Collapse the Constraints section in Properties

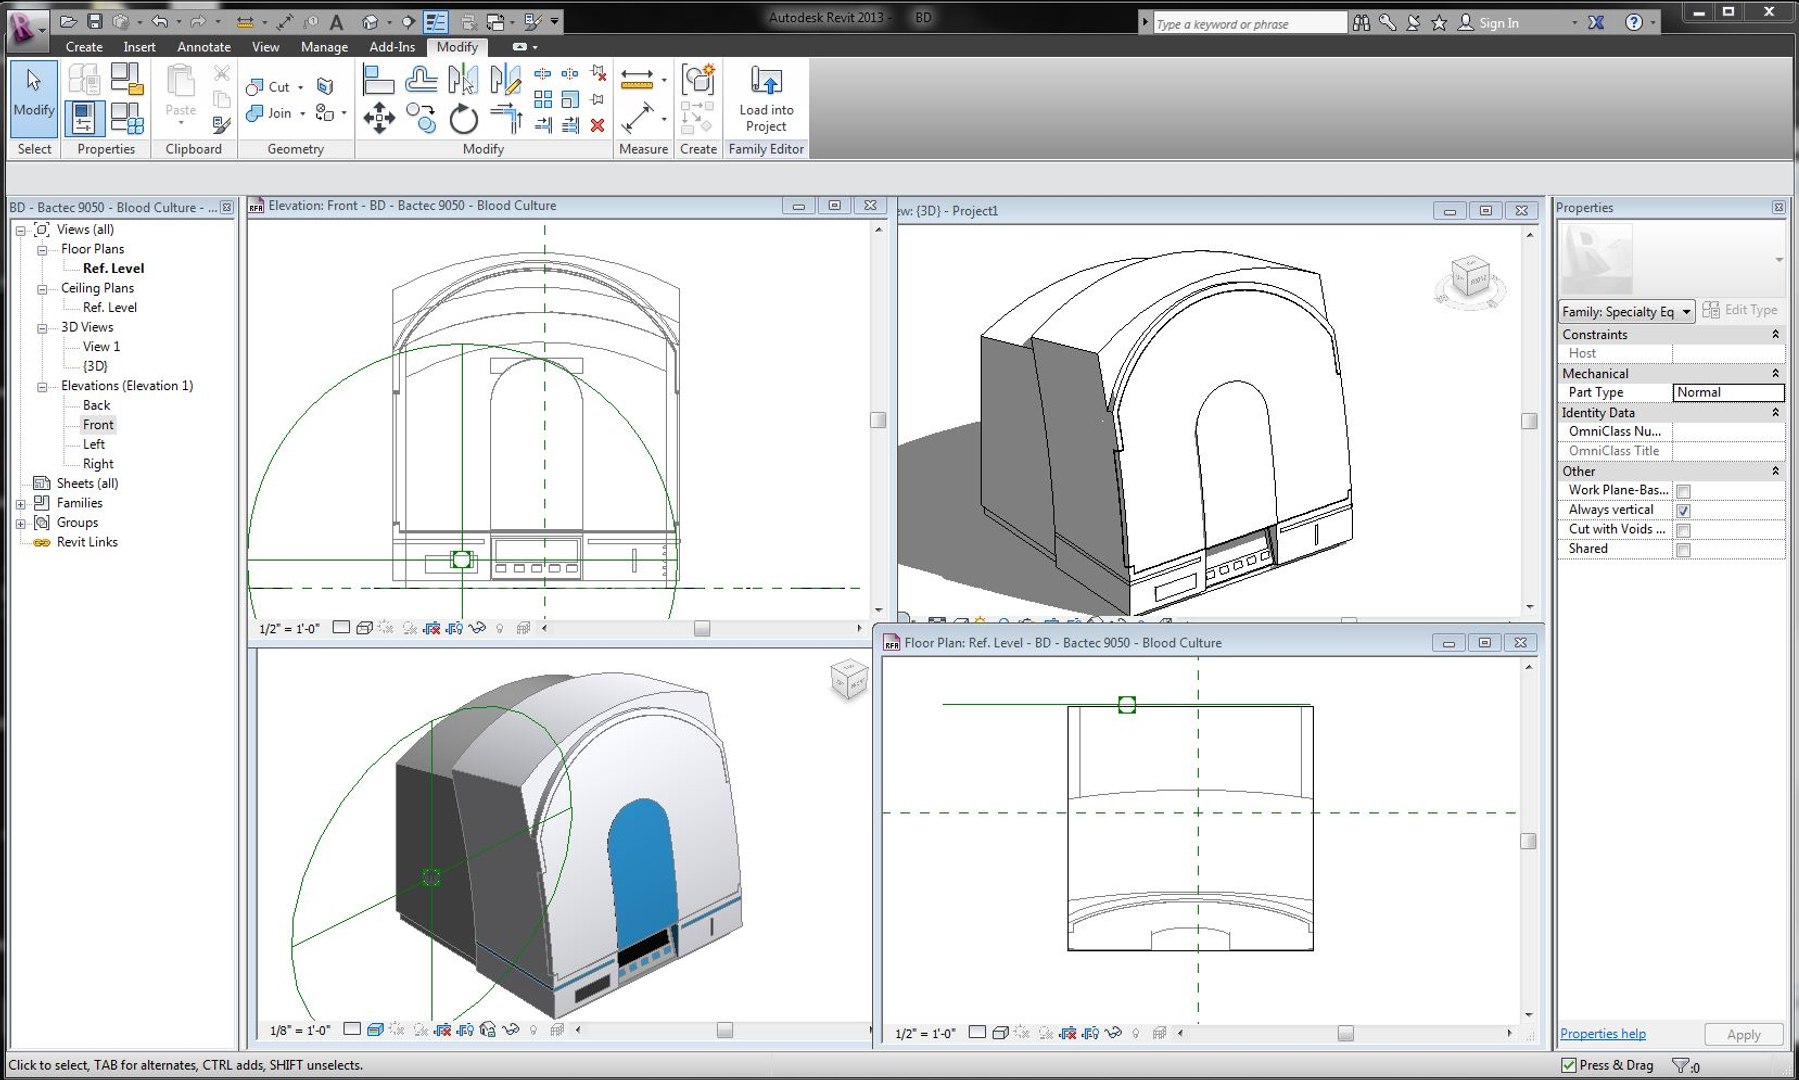(x=1775, y=334)
